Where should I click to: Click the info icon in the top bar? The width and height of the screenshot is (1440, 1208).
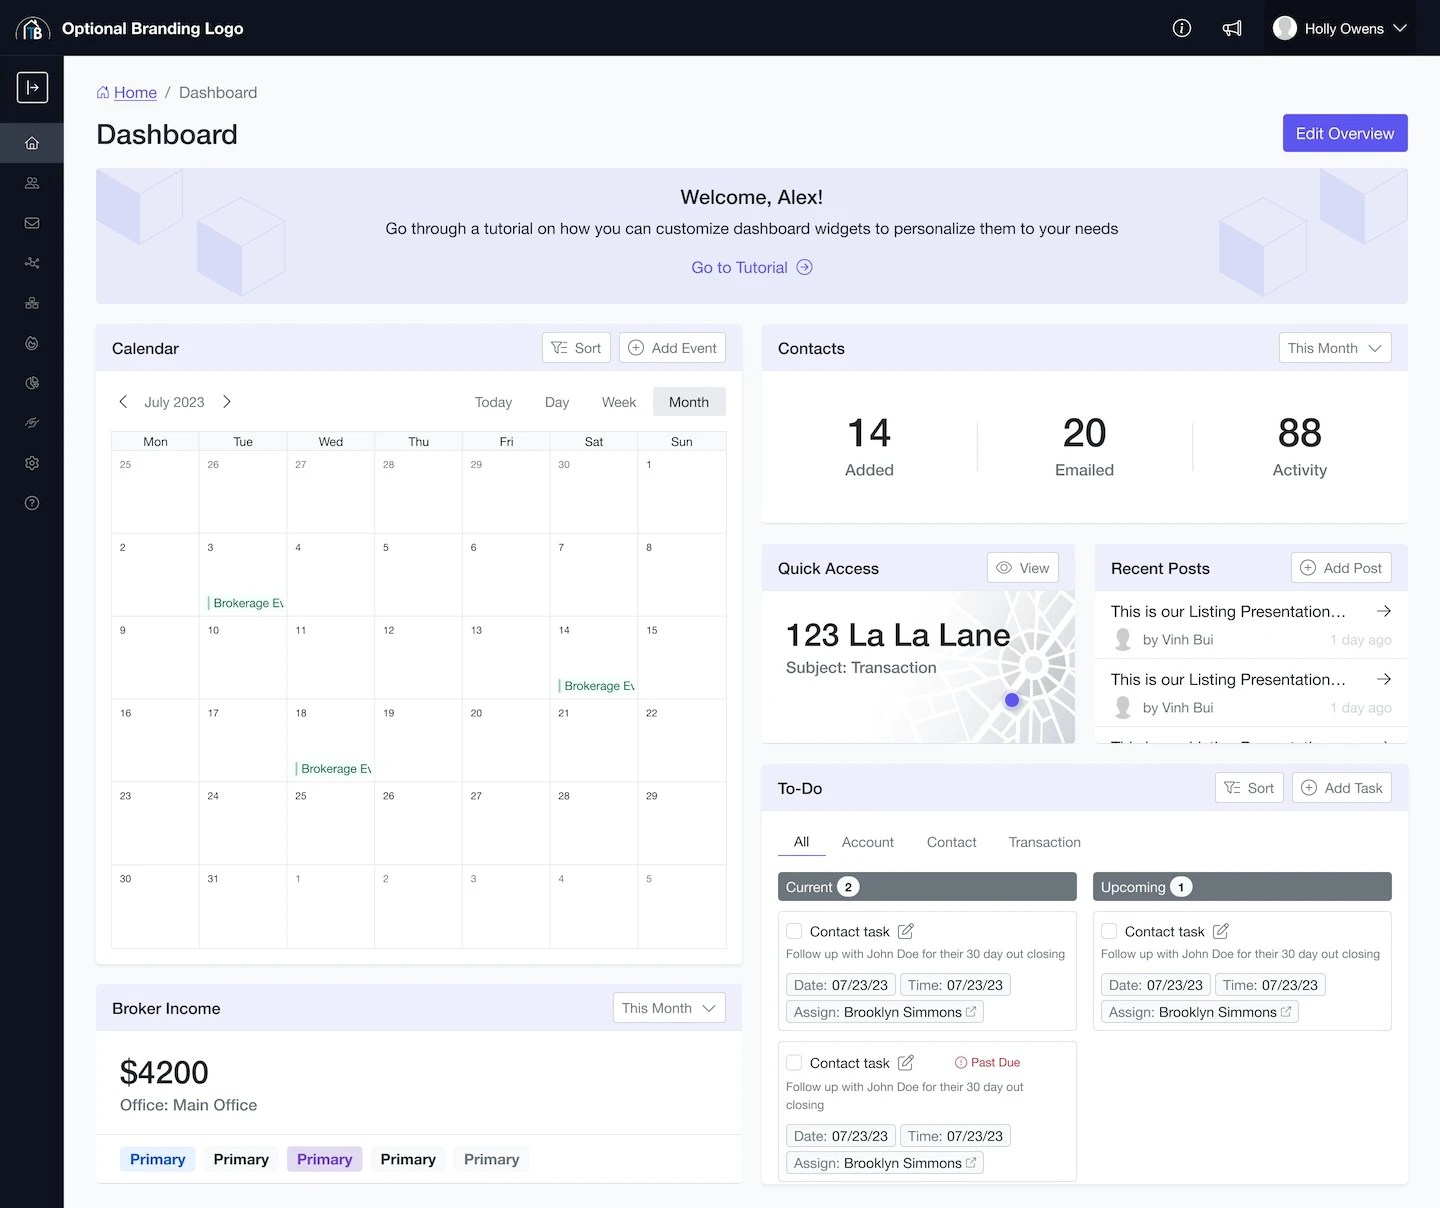pyautogui.click(x=1181, y=28)
